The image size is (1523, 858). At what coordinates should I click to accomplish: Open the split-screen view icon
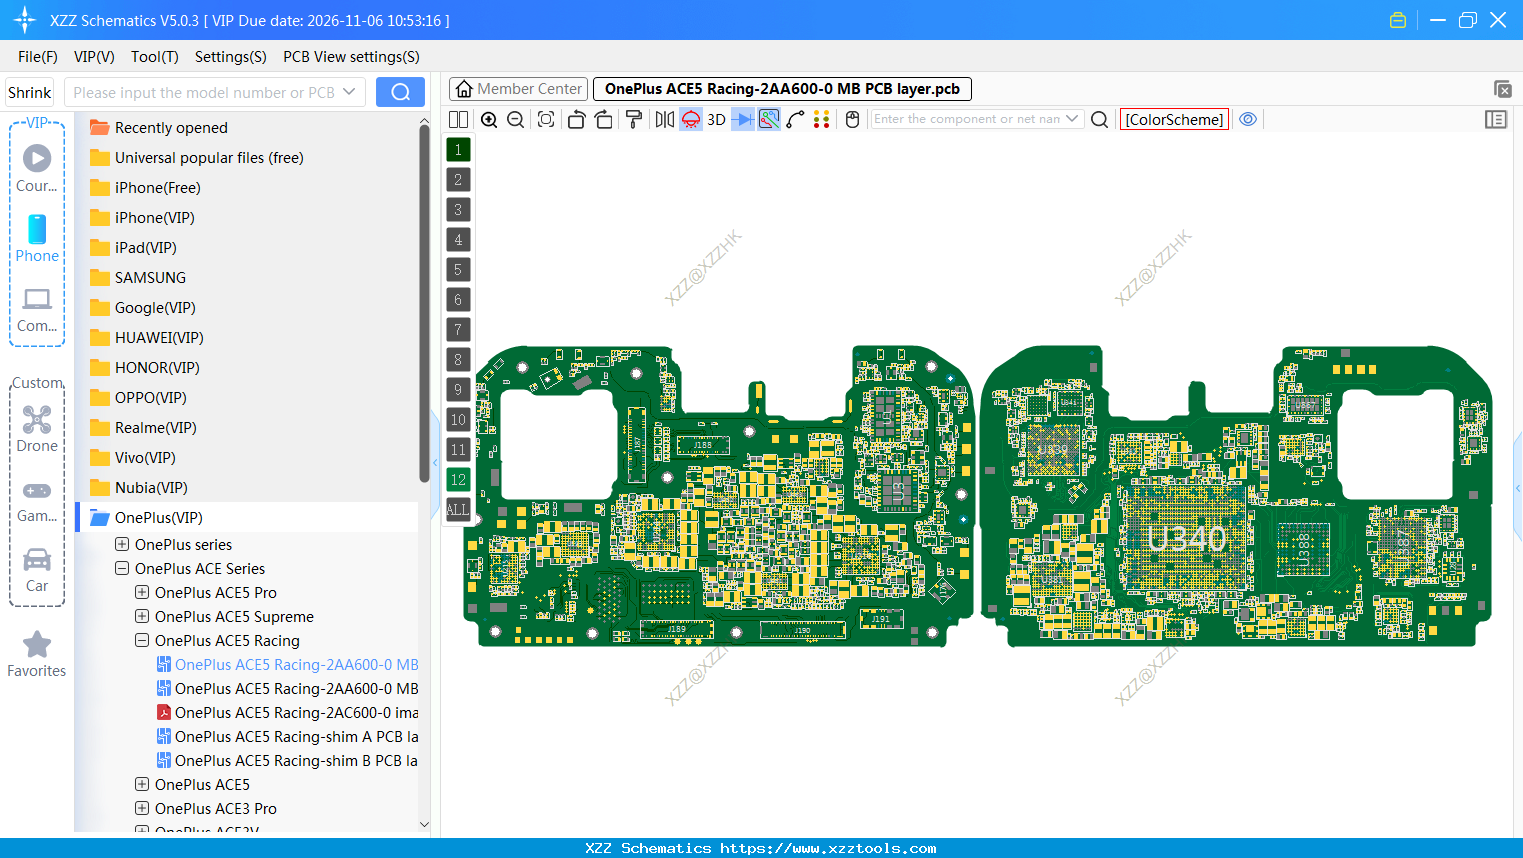pyautogui.click(x=457, y=119)
